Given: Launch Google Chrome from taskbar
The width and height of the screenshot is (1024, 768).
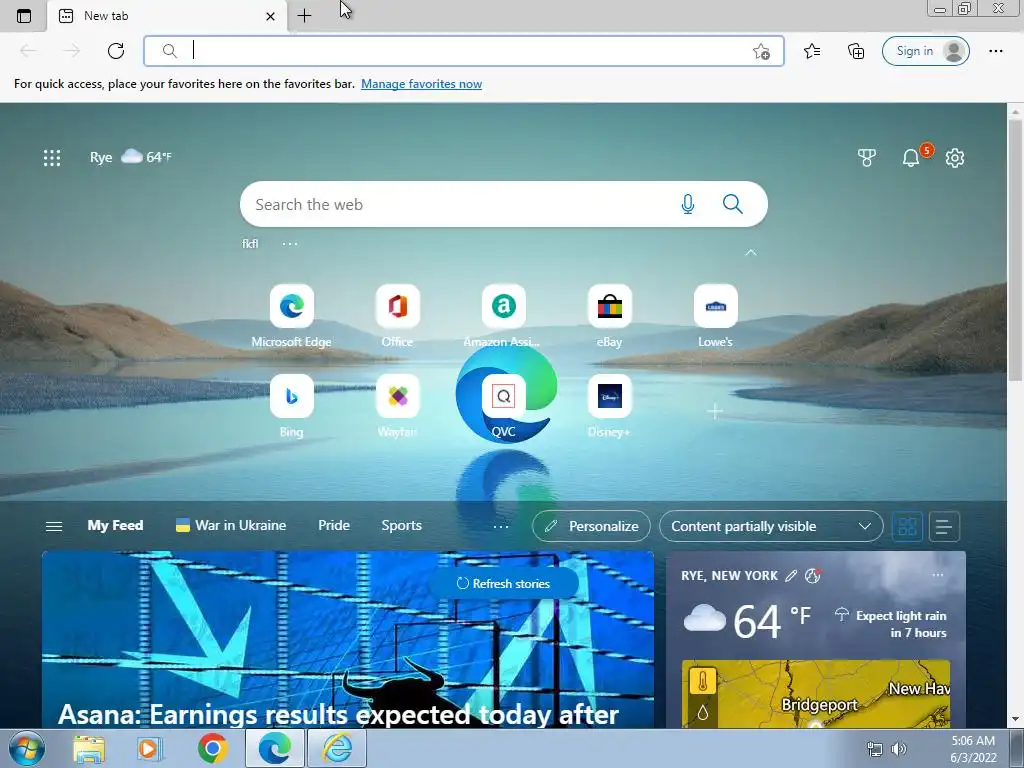Looking at the screenshot, I should 212,748.
